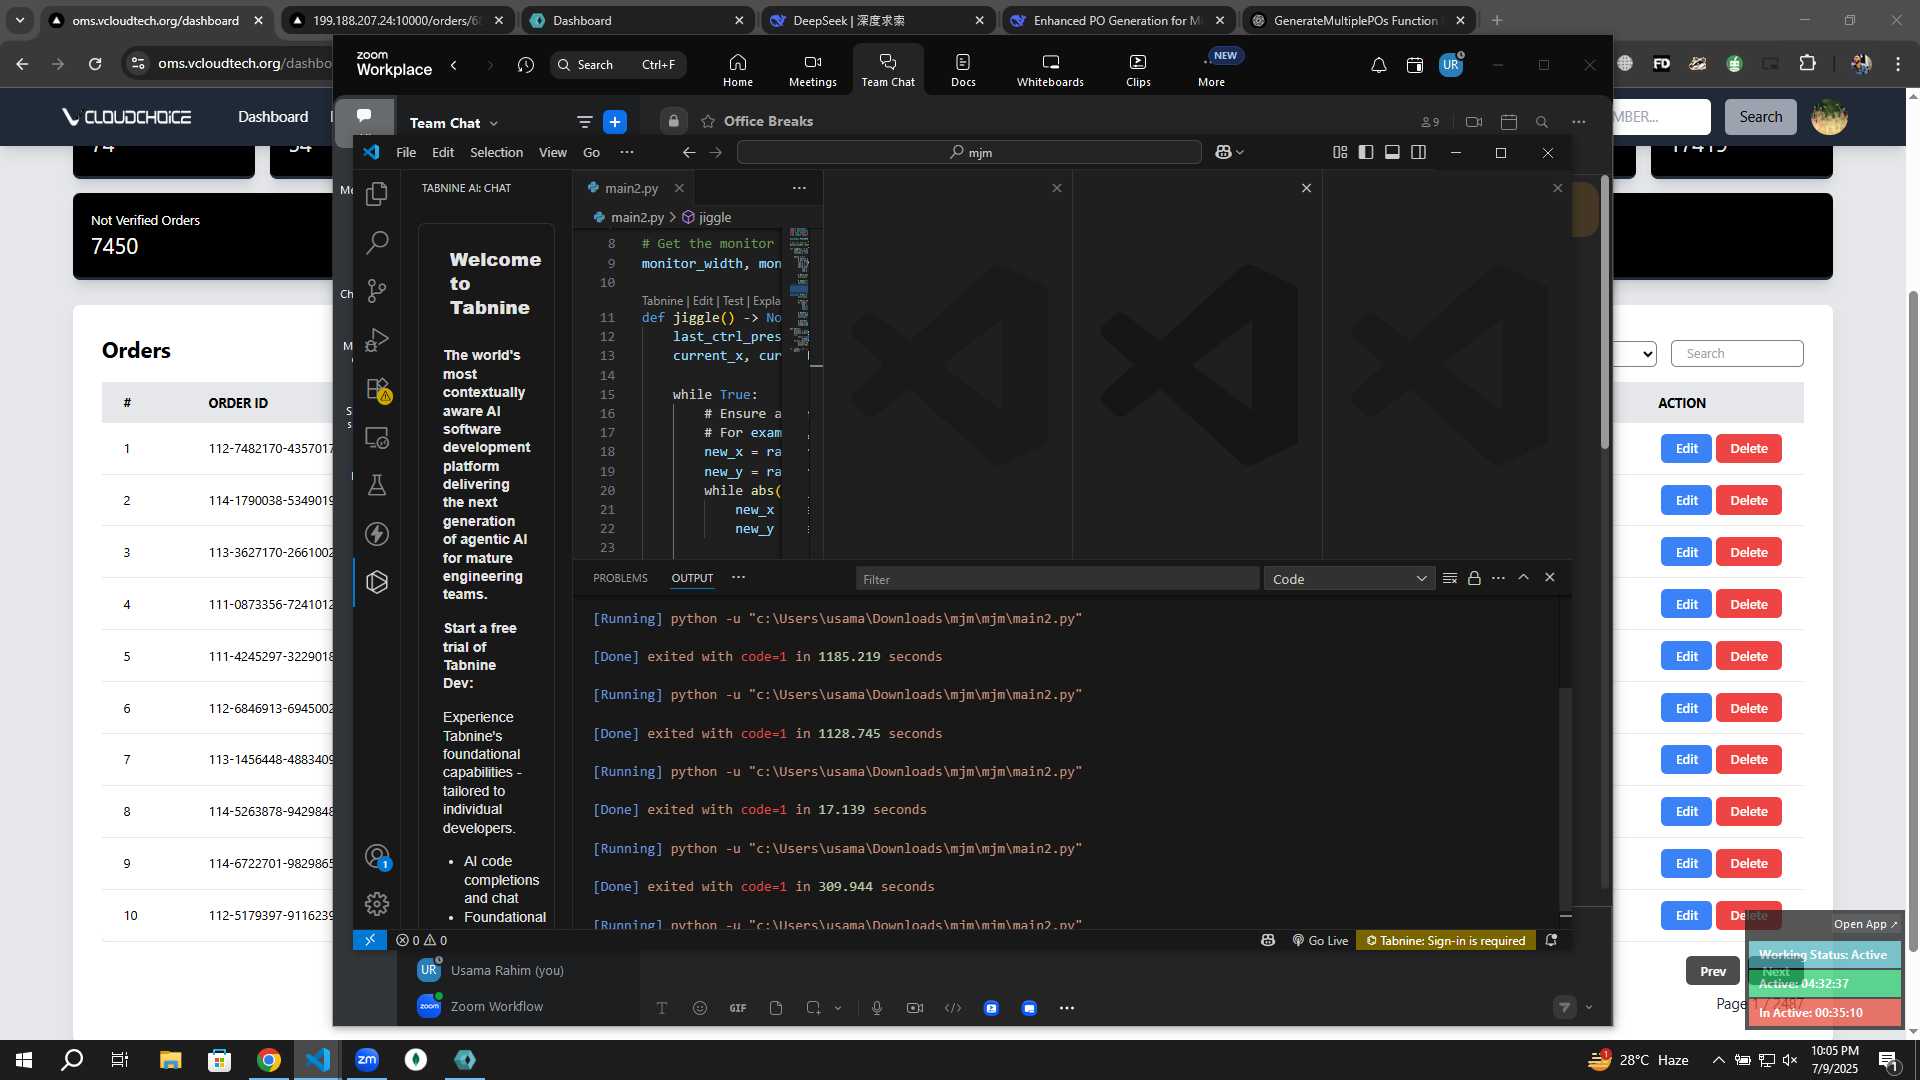The width and height of the screenshot is (1920, 1080).
Task: Toggle VS Code Primary Side Bar
Action: (1366, 152)
